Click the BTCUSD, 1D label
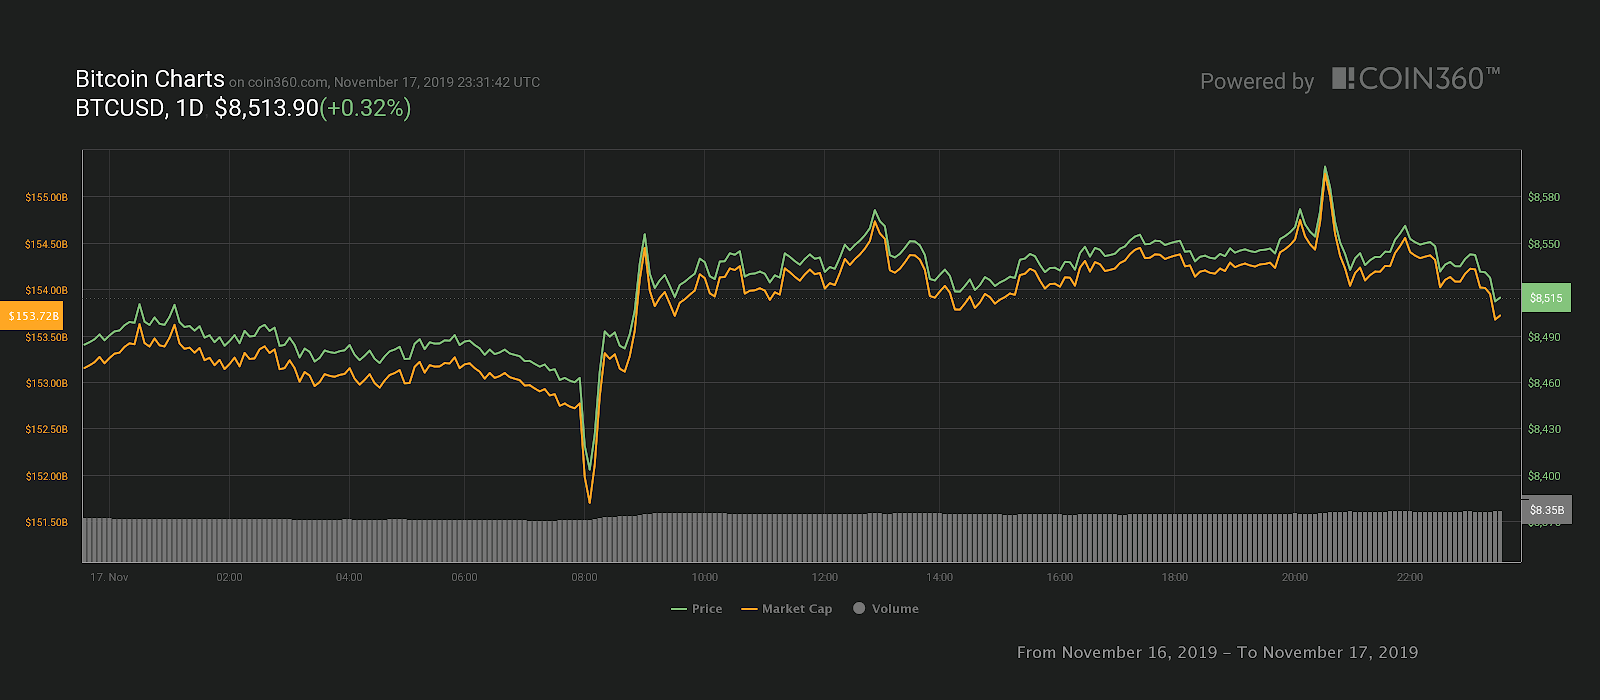The image size is (1600, 700). pyautogui.click(x=139, y=108)
